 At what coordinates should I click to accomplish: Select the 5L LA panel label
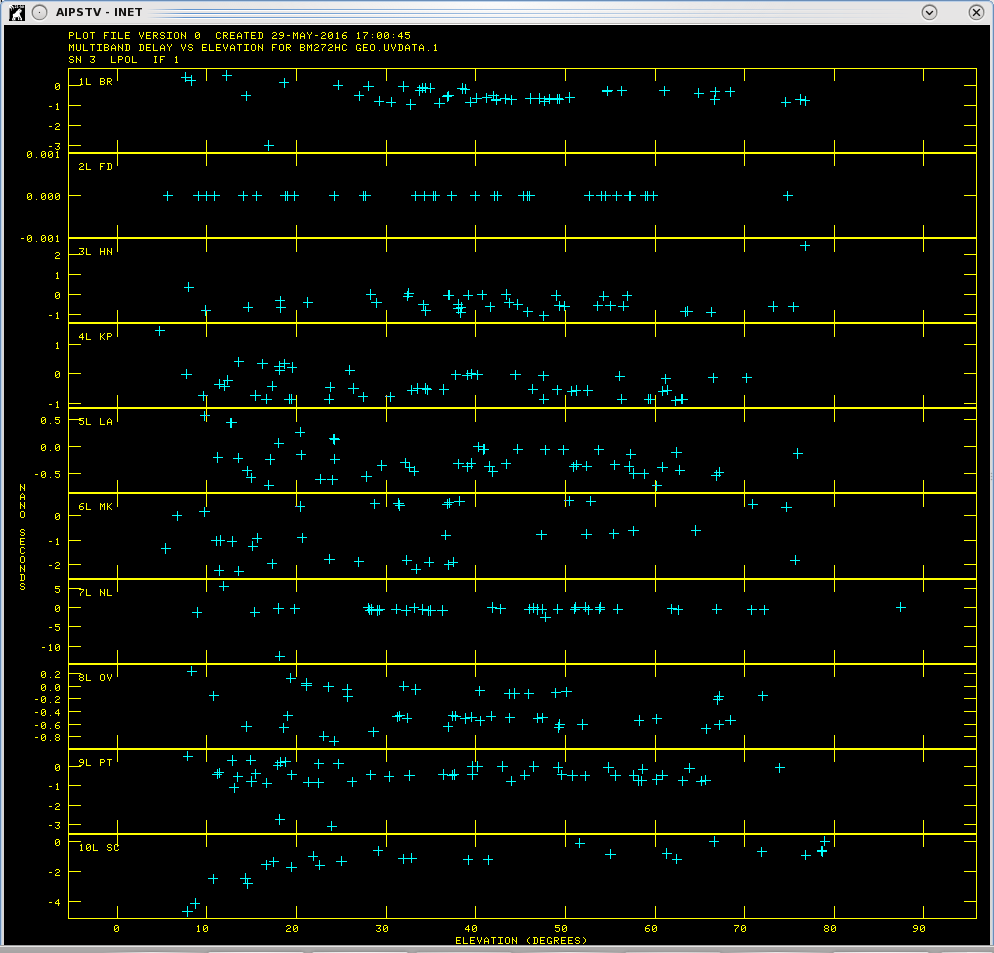[96, 422]
